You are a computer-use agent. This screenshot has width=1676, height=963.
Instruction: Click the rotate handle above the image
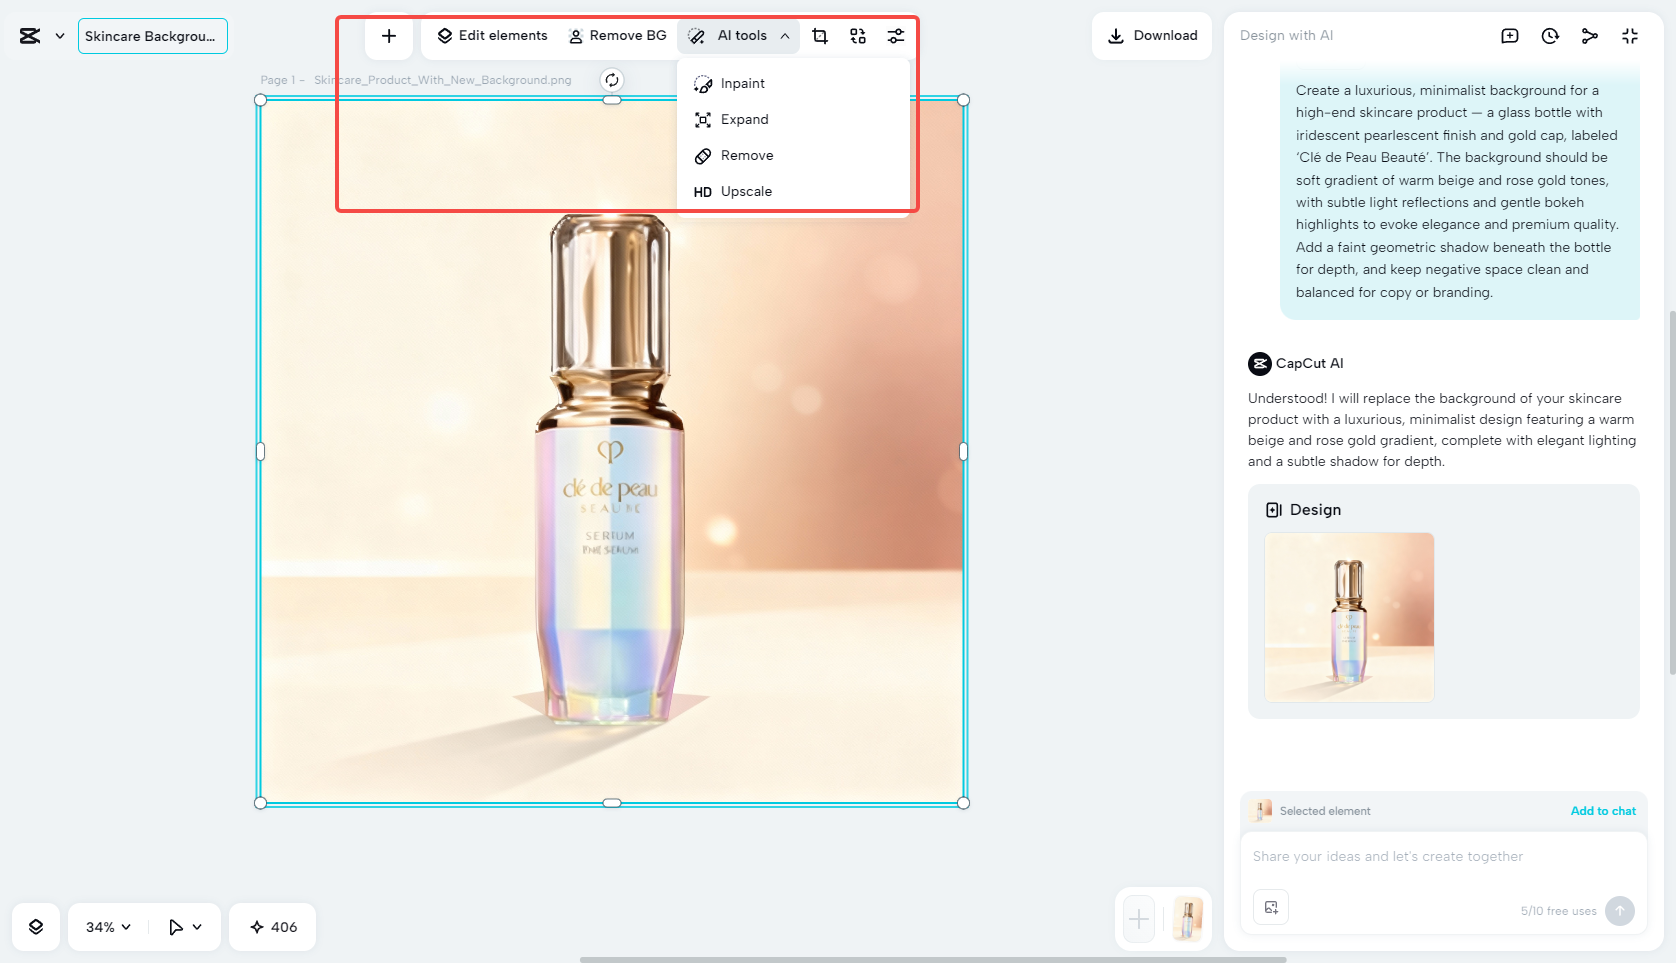tap(612, 80)
